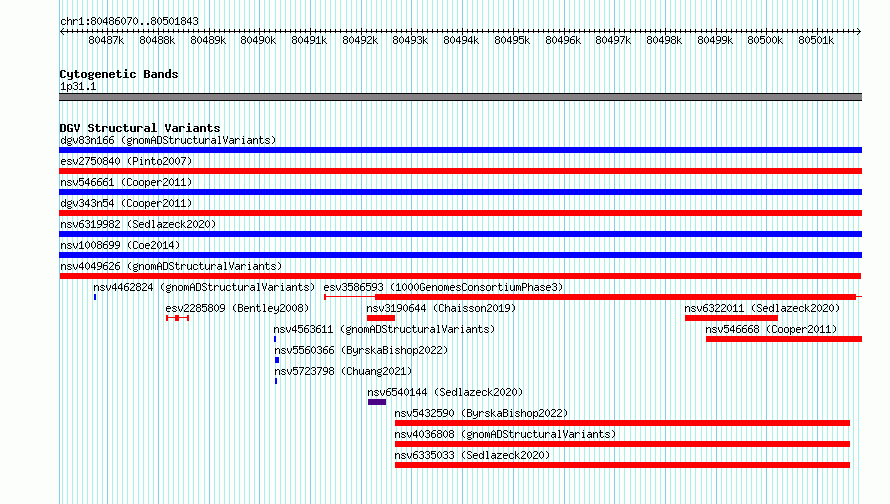Open the nsv546661 (Cooper2011) variant label
The width and height of the screenshot is (890, 504).
point(126,182)
